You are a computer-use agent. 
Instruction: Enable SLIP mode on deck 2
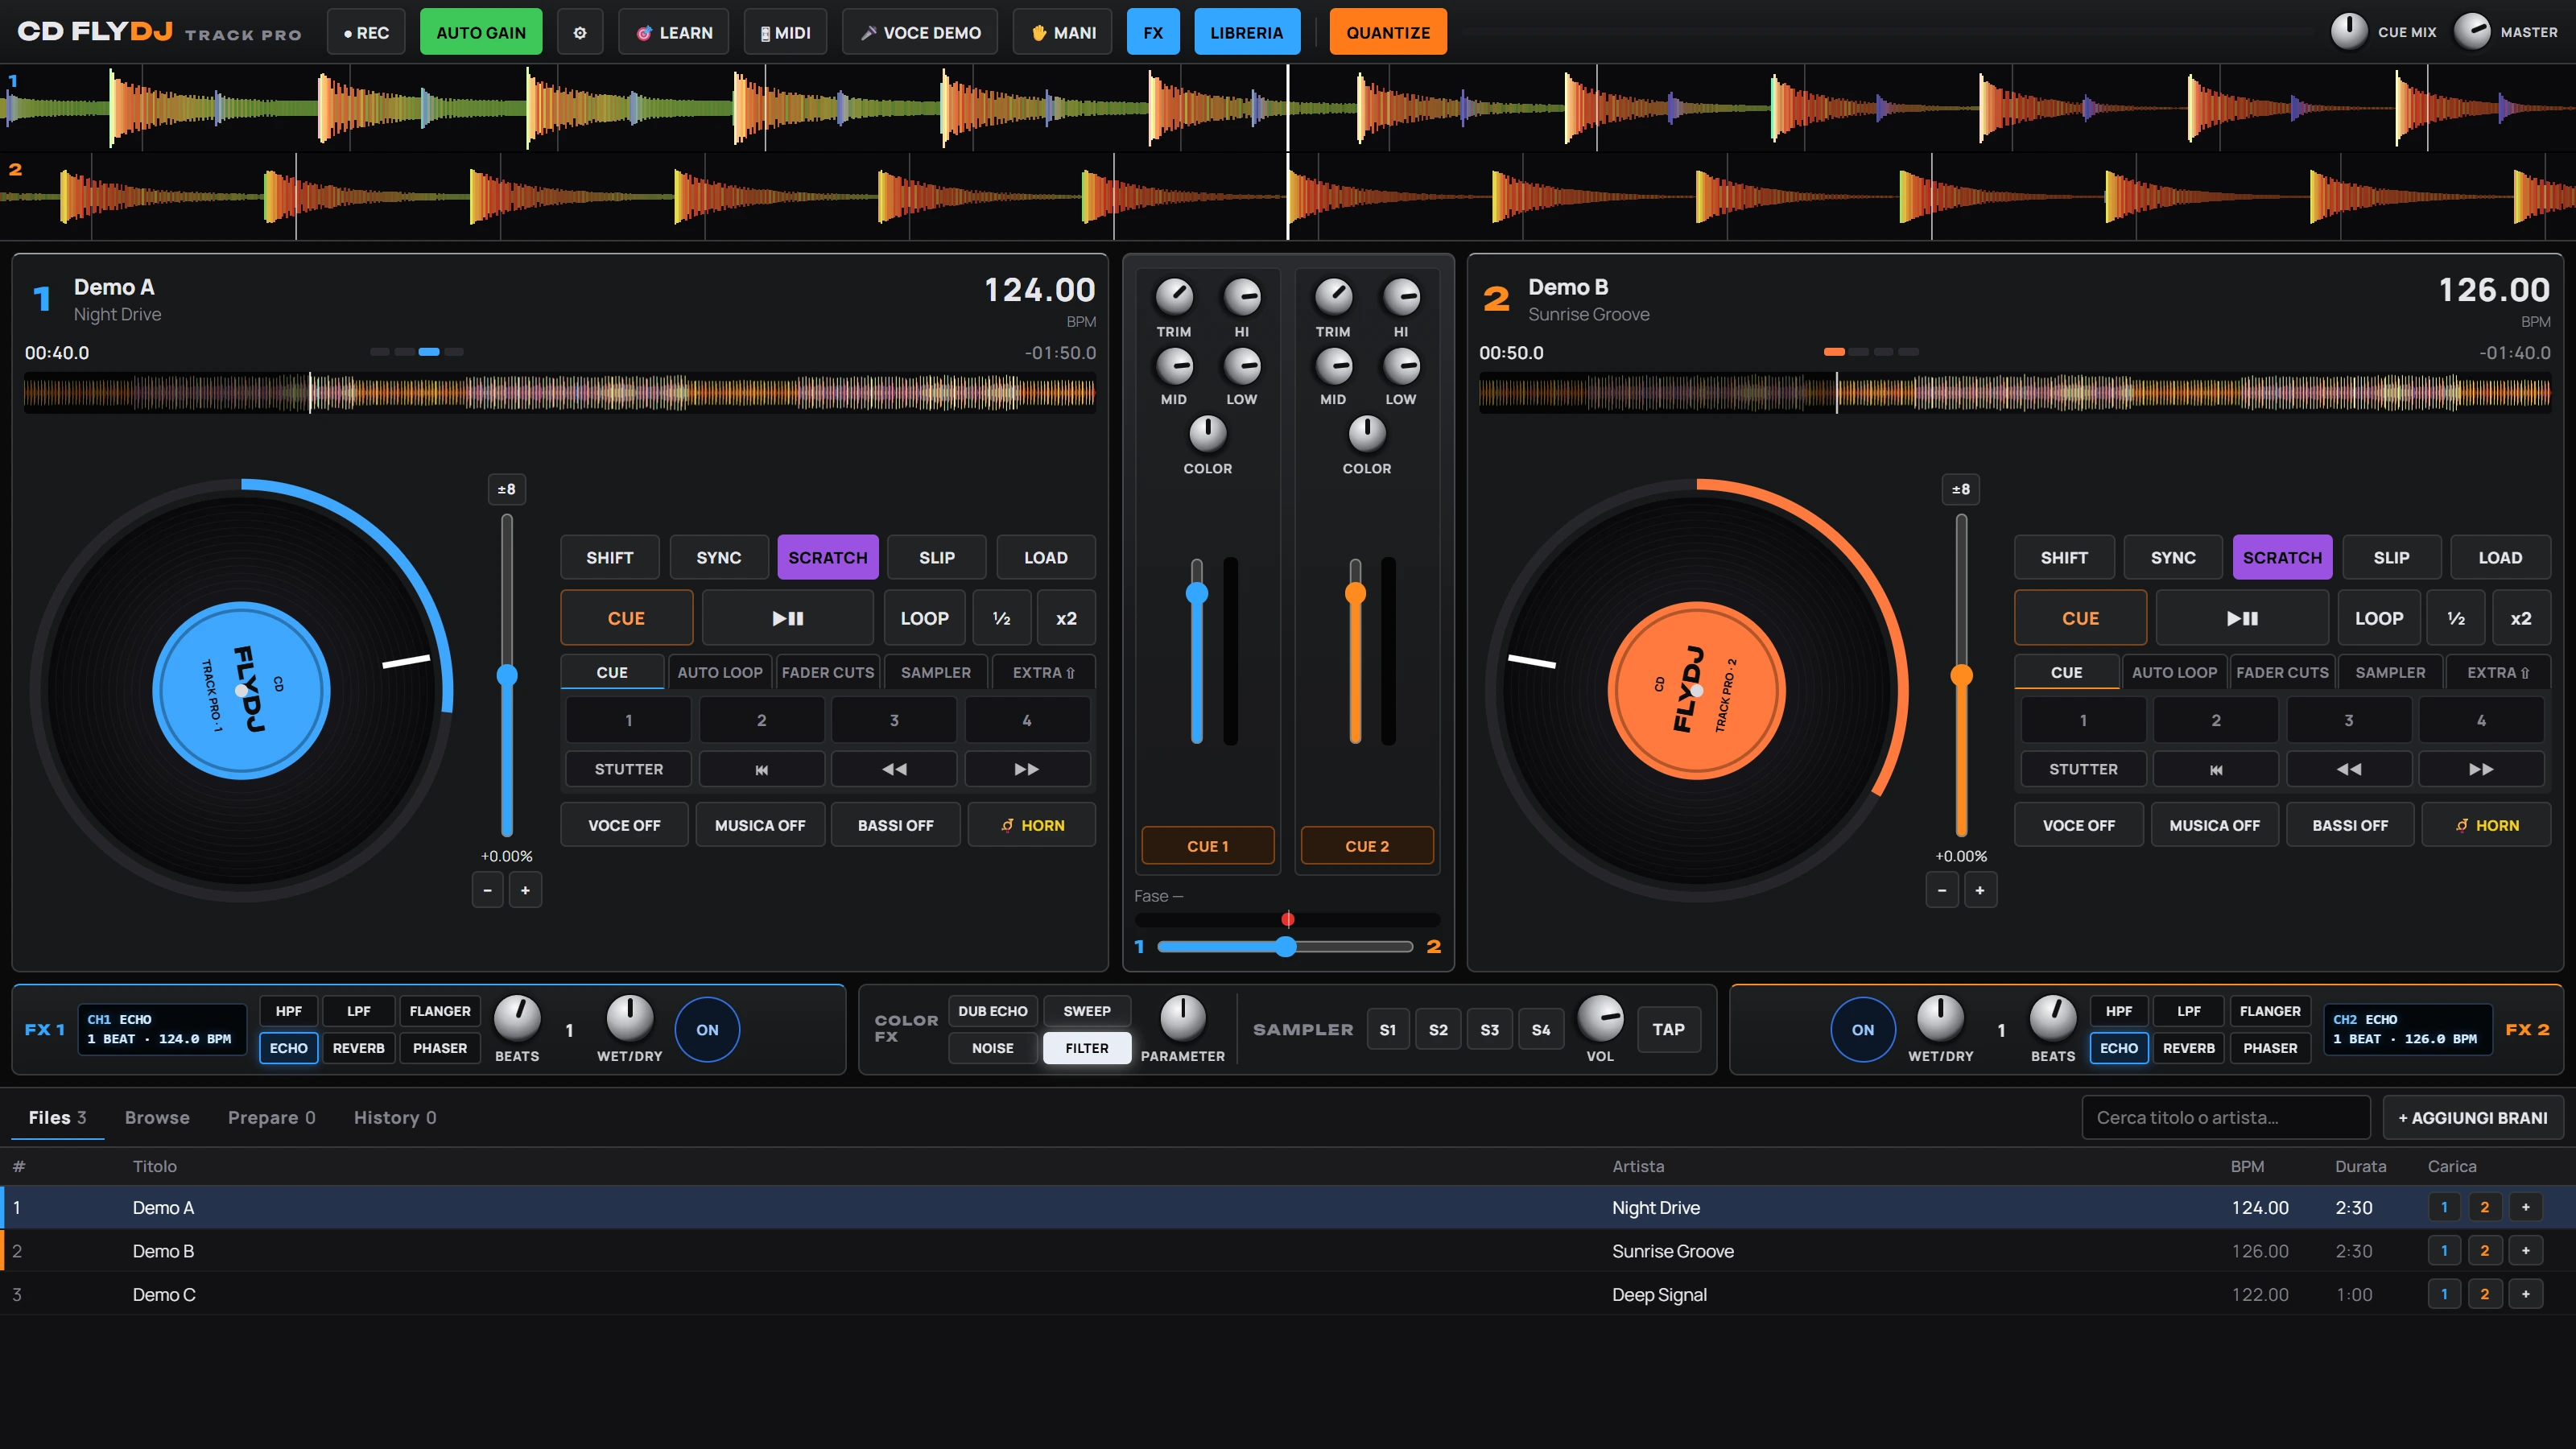point(2391,557)
